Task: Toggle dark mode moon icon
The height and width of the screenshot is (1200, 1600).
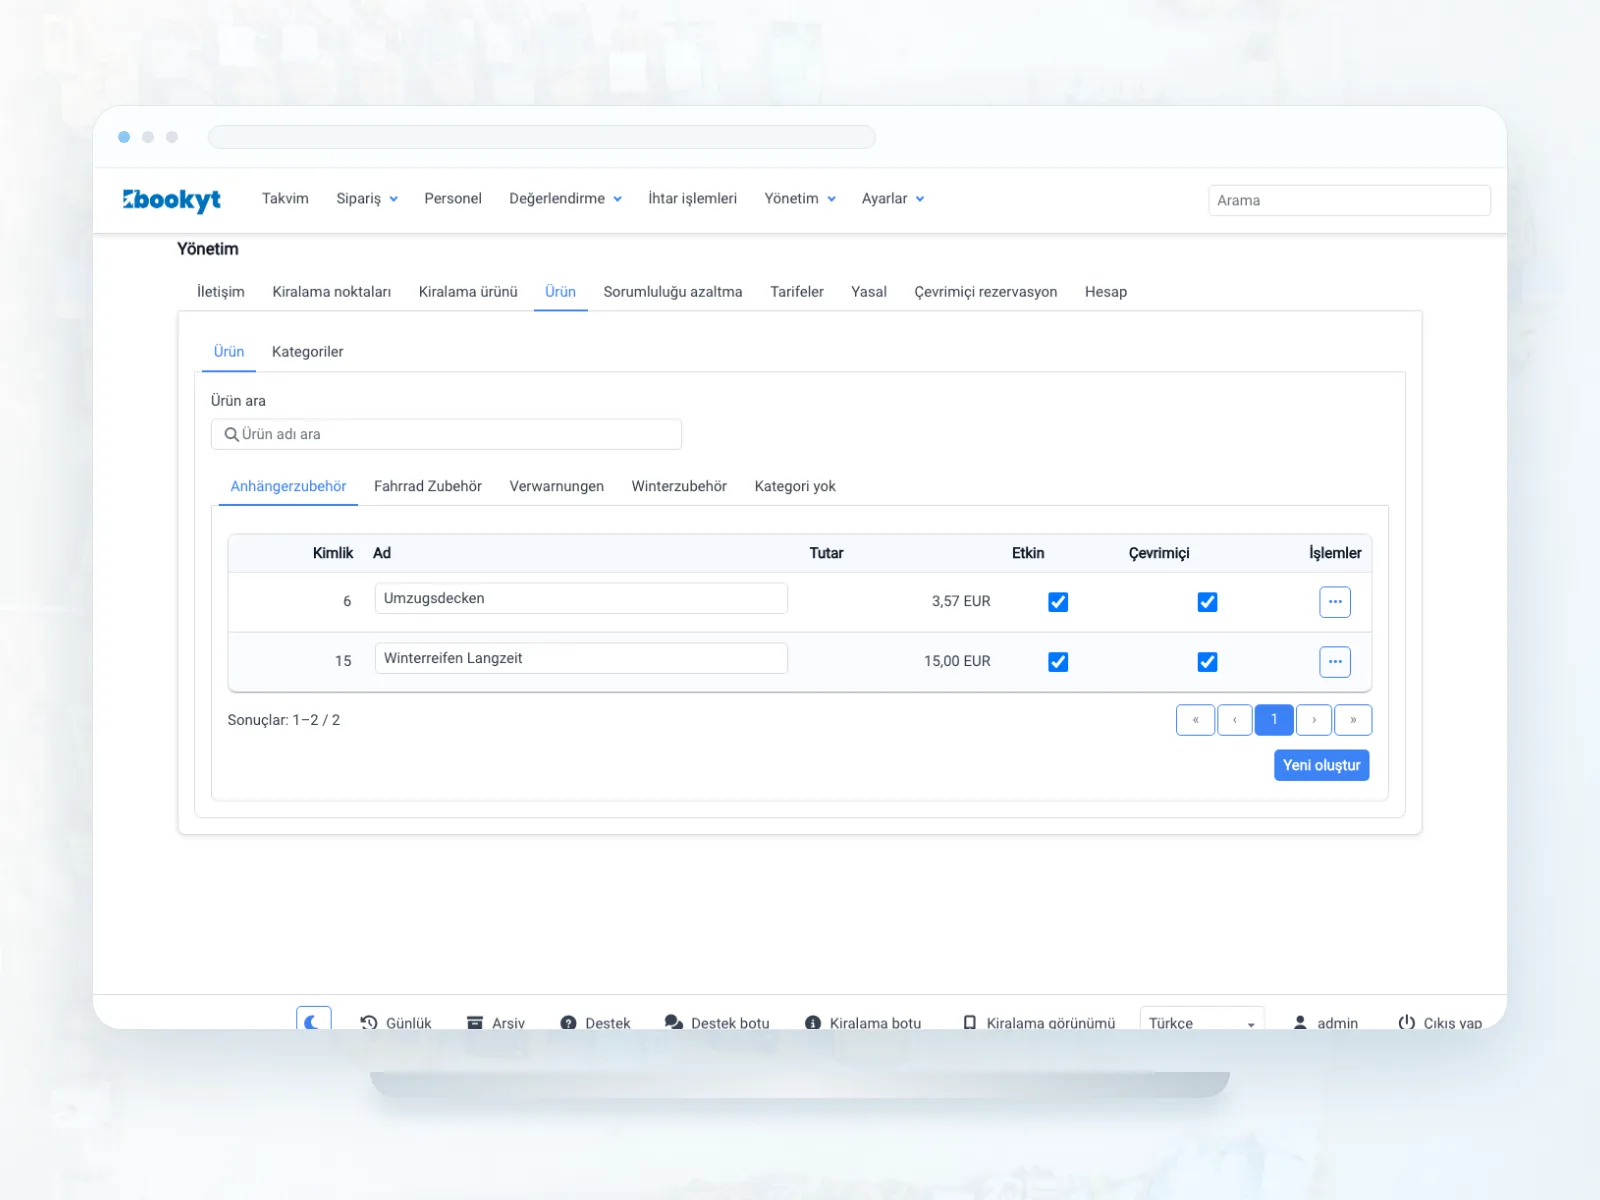Action: pos(313,1020)
